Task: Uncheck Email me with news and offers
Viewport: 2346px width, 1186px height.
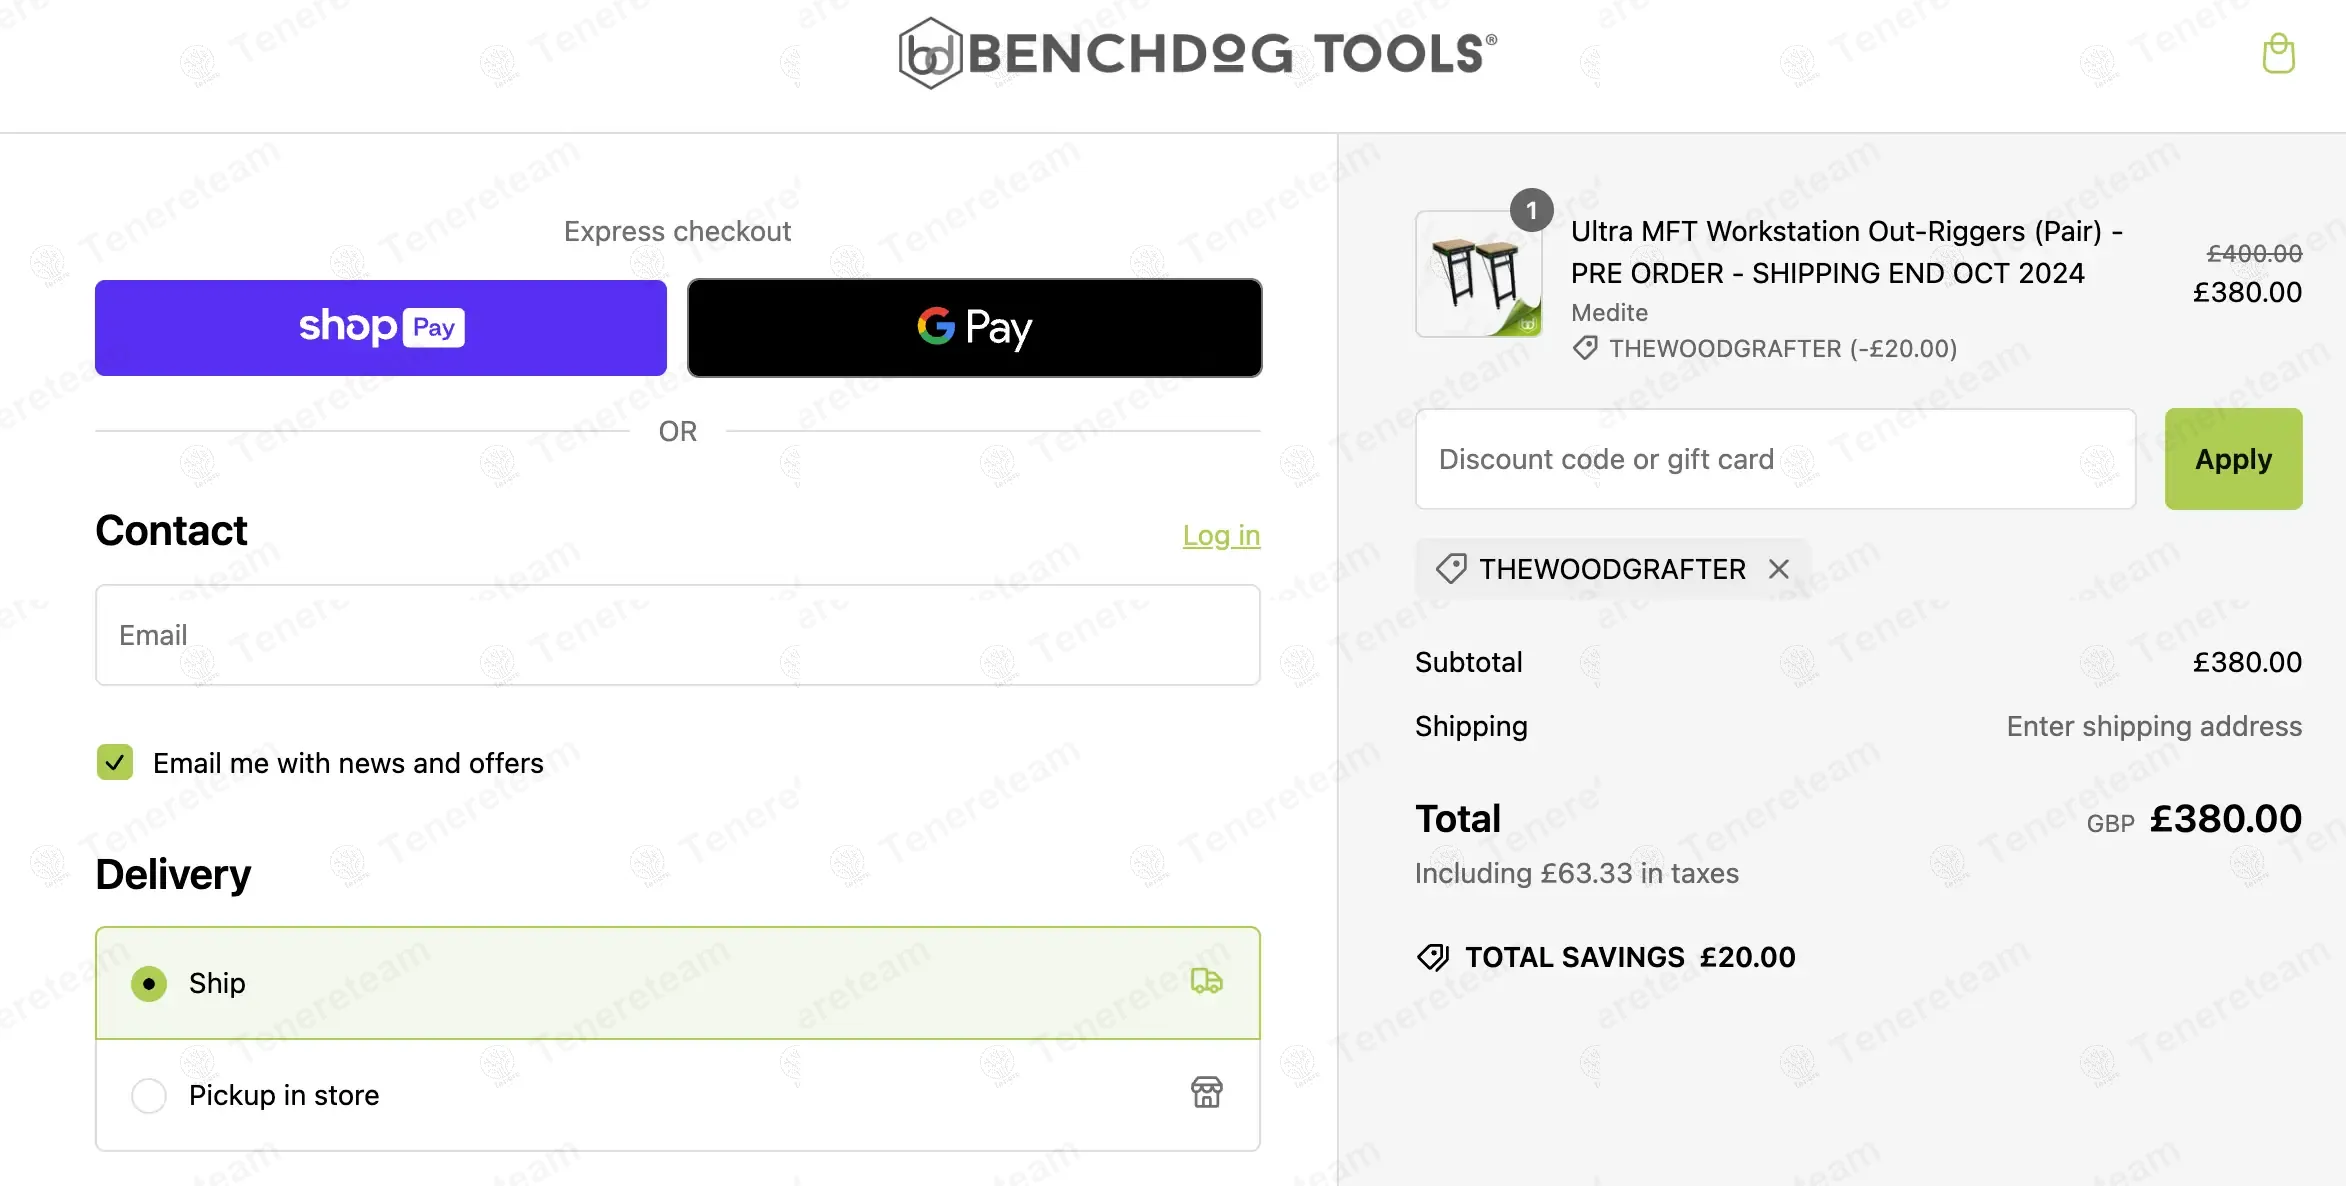Action: coord(115,763)
